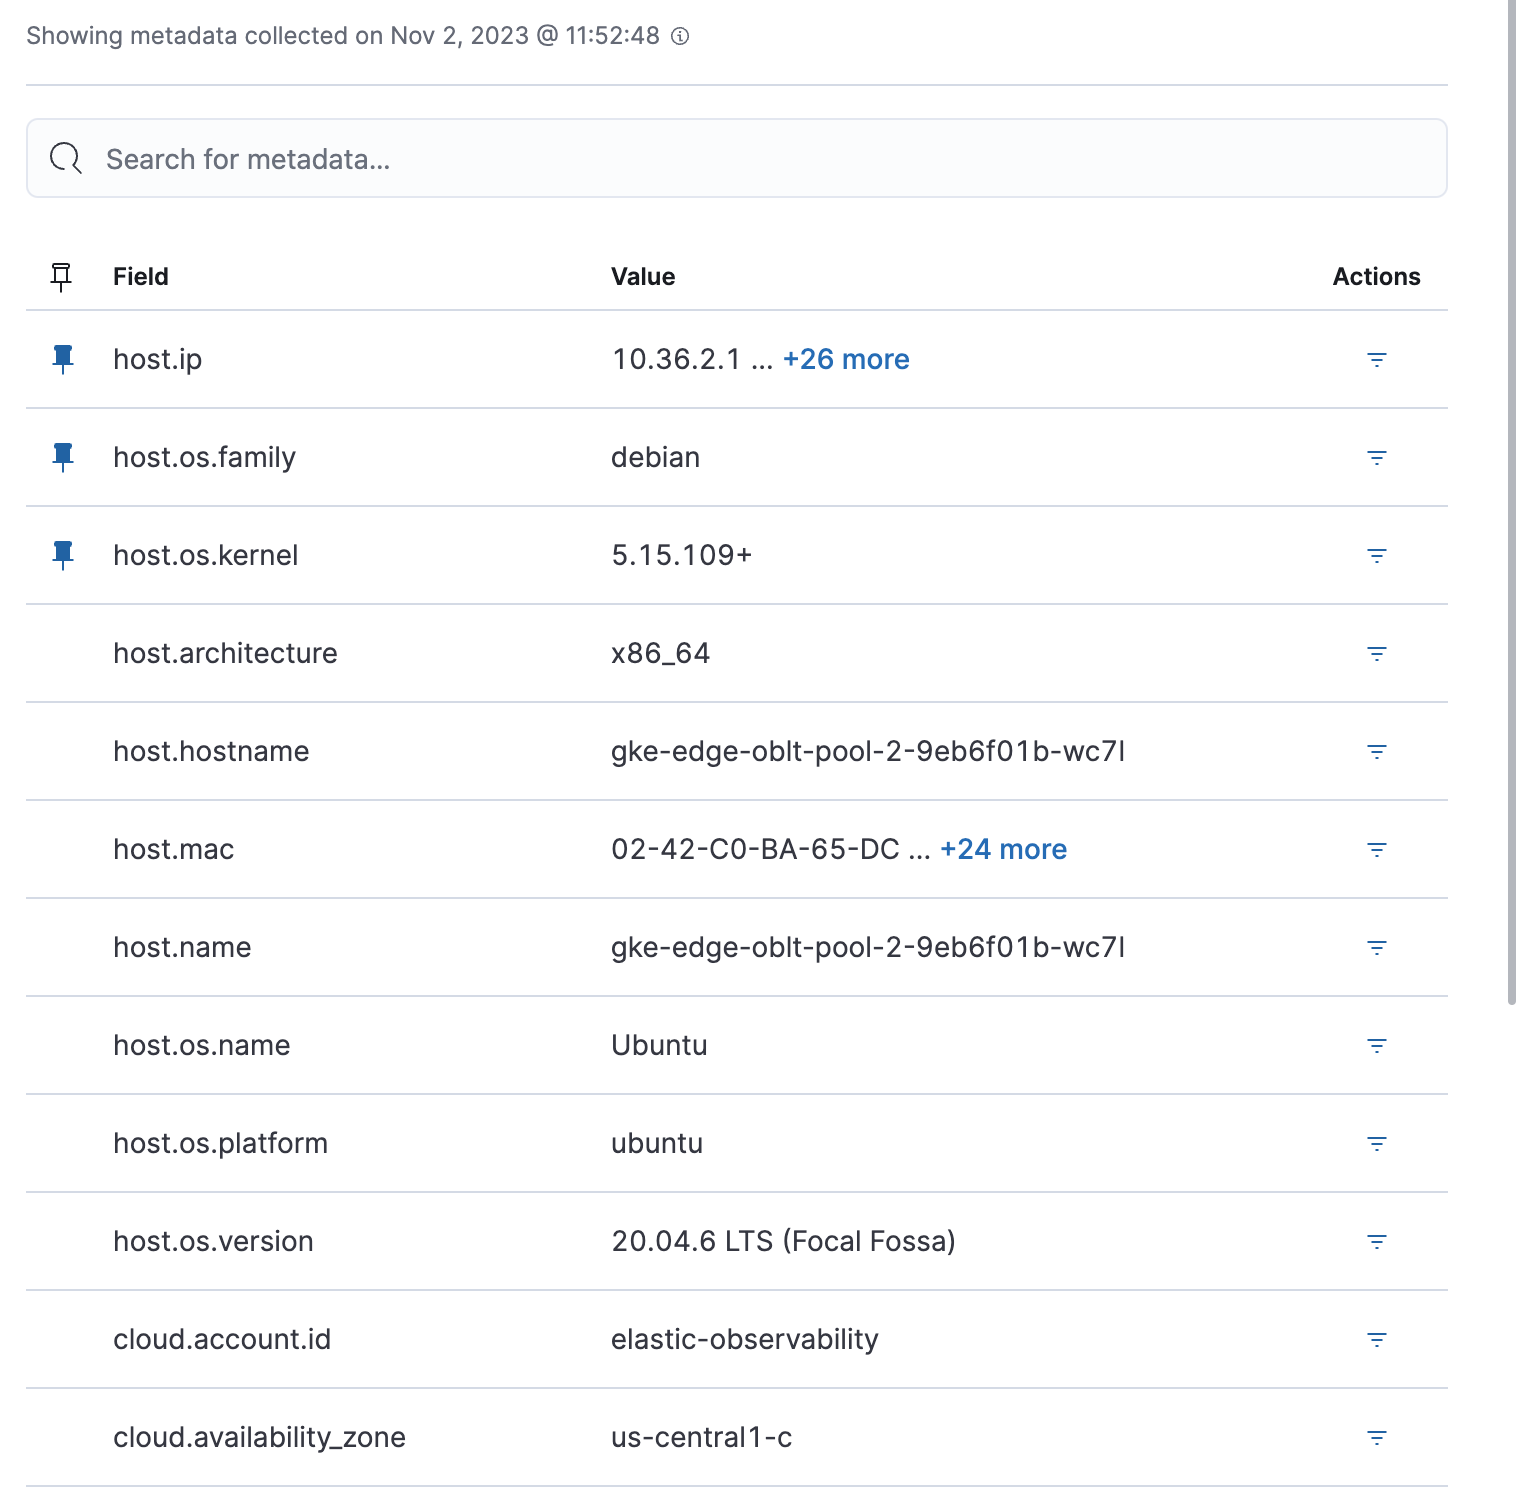The width and height of the screenshot is (1524, 1494).
Task: Show the 26 additional host.ip values
Action: pos(845,359)
